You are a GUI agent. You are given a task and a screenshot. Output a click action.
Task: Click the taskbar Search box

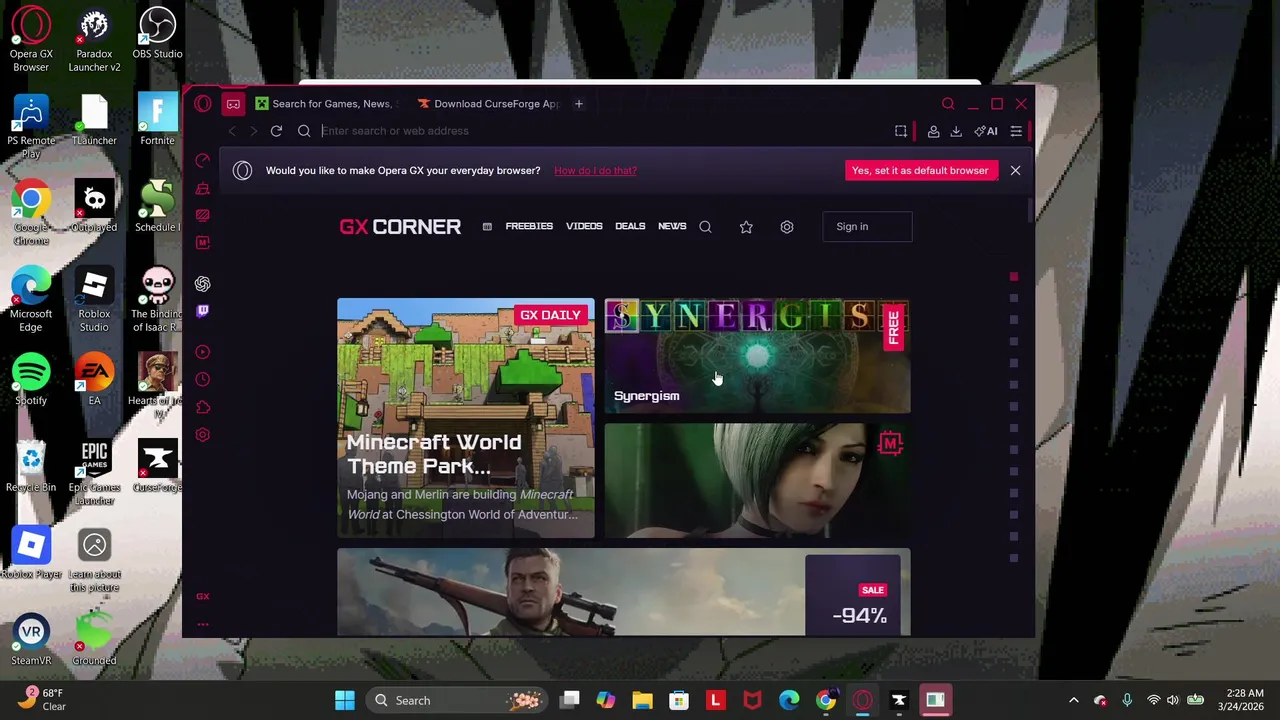tap(456, 700)
